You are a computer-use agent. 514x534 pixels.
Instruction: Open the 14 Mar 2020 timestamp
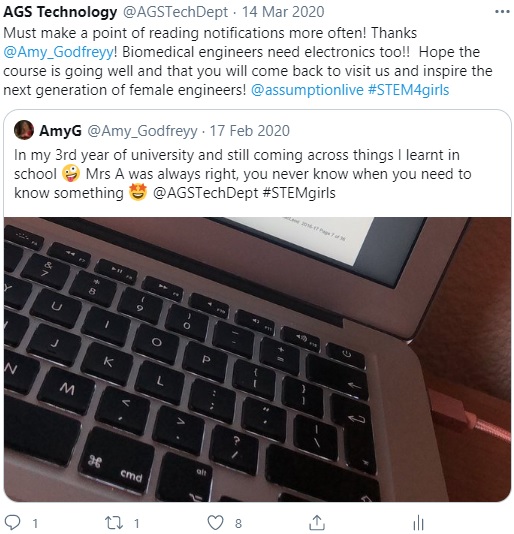[283, 12]
